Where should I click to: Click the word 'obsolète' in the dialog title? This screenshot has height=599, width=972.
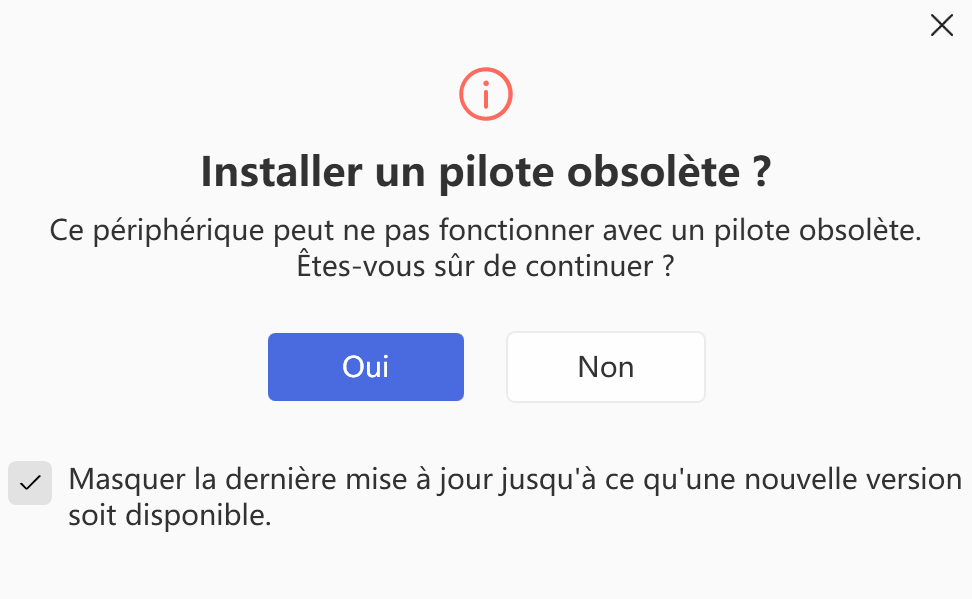653,171
